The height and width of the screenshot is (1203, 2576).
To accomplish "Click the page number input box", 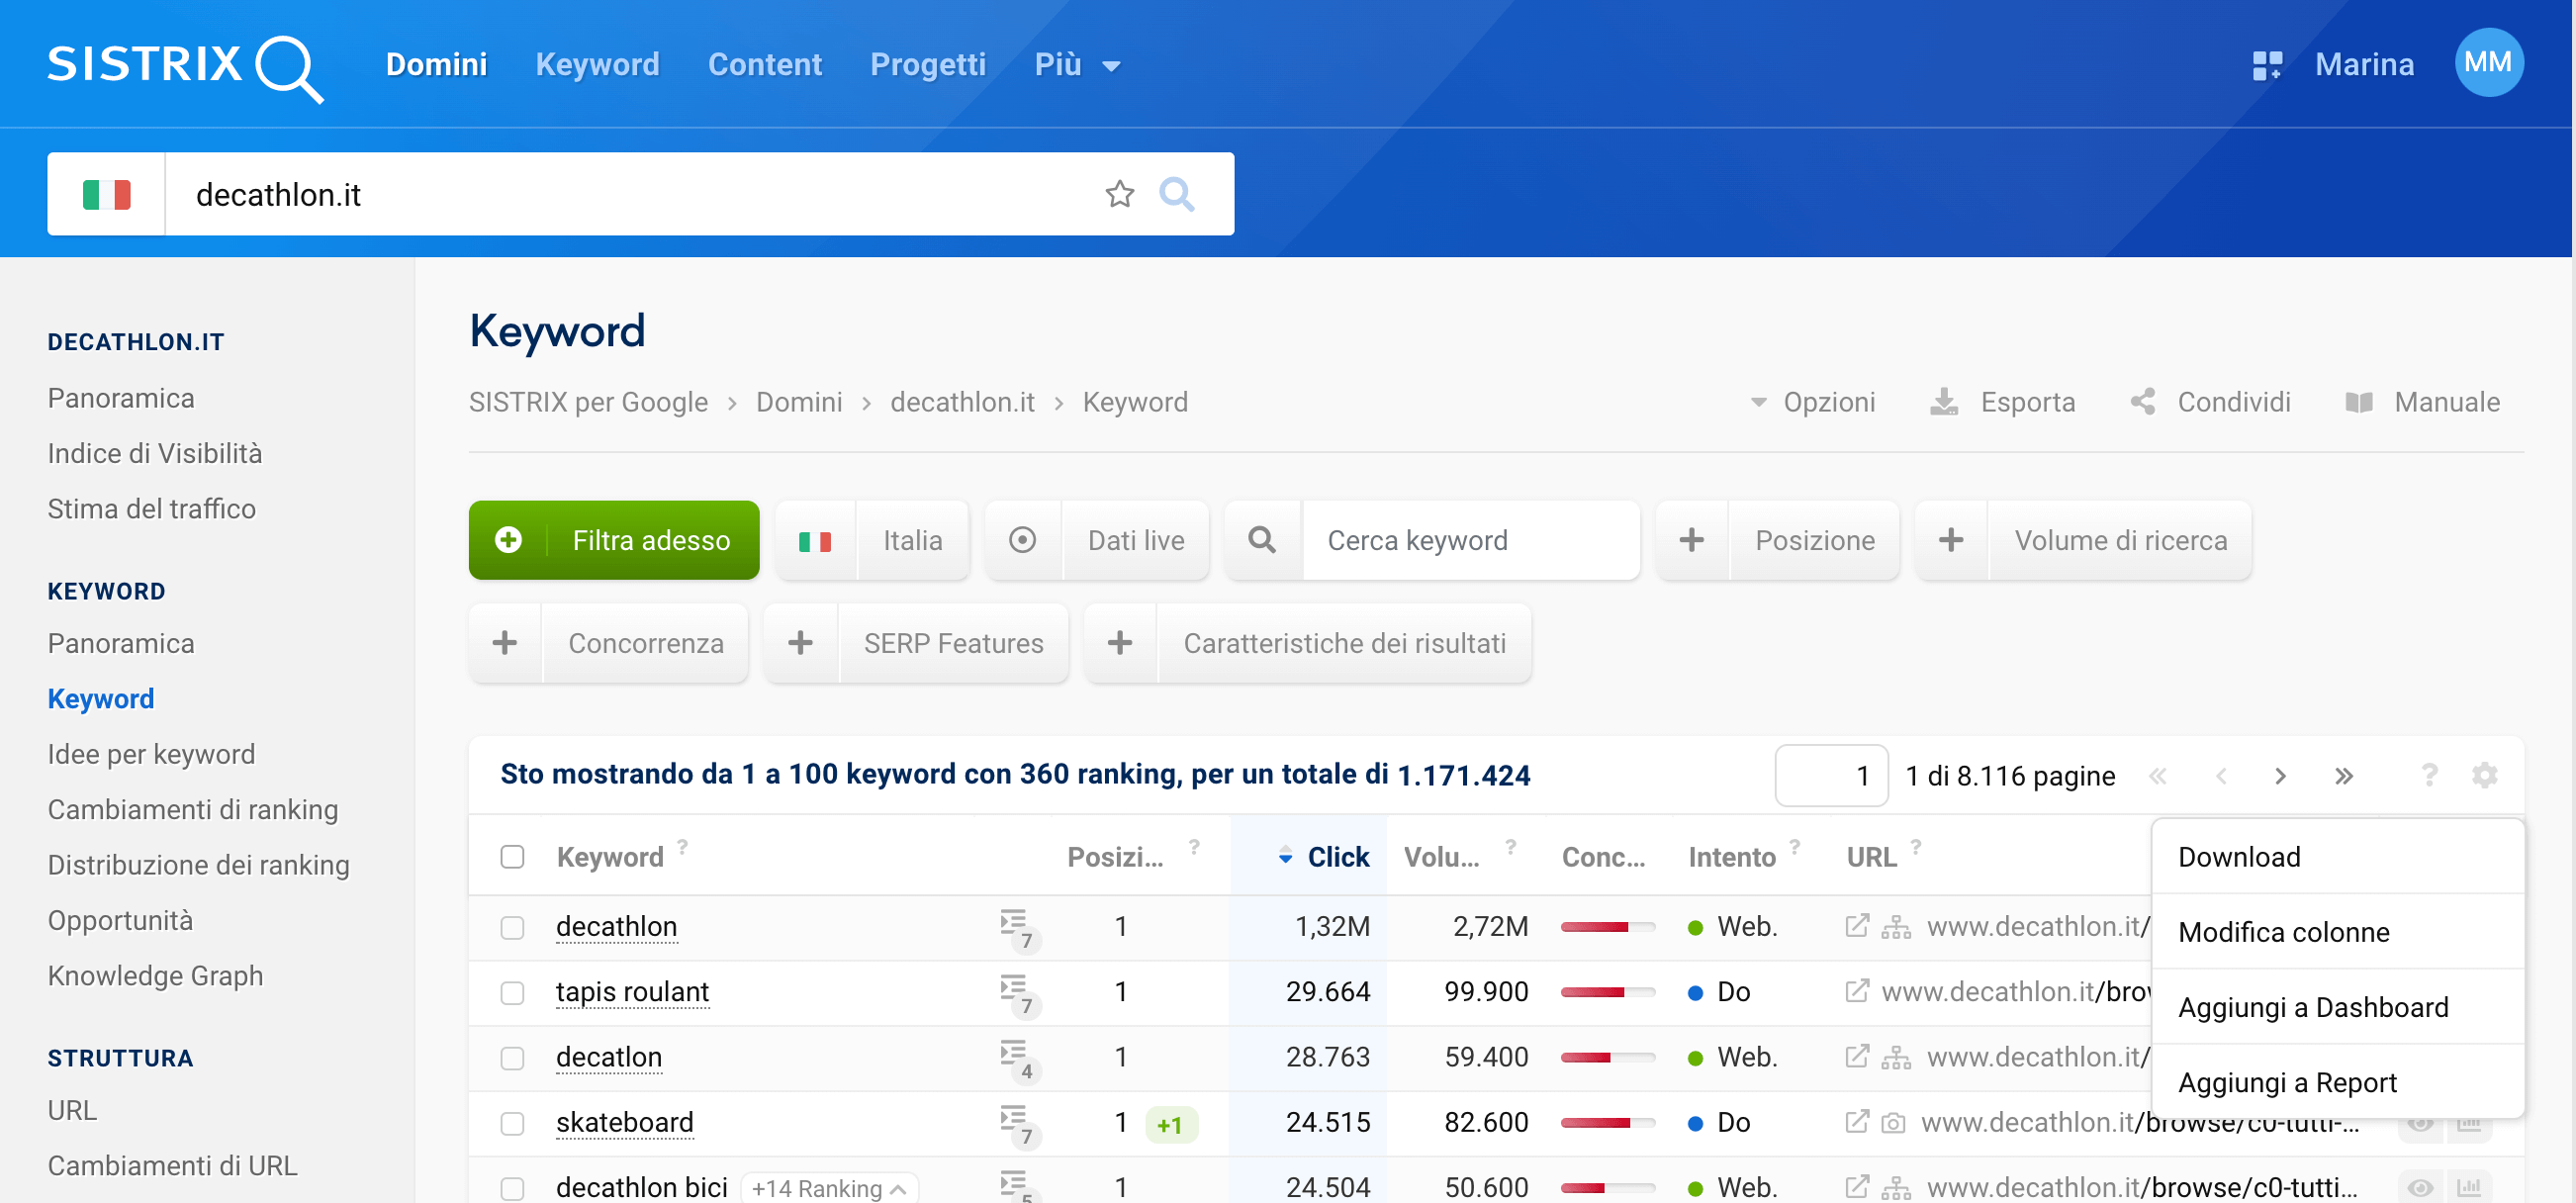I will (1831, 775).
